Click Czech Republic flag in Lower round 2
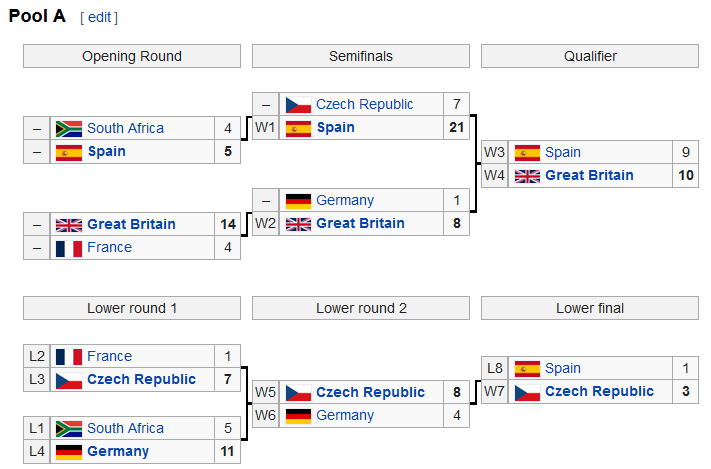The image size is (711, 469). [297, 392]
